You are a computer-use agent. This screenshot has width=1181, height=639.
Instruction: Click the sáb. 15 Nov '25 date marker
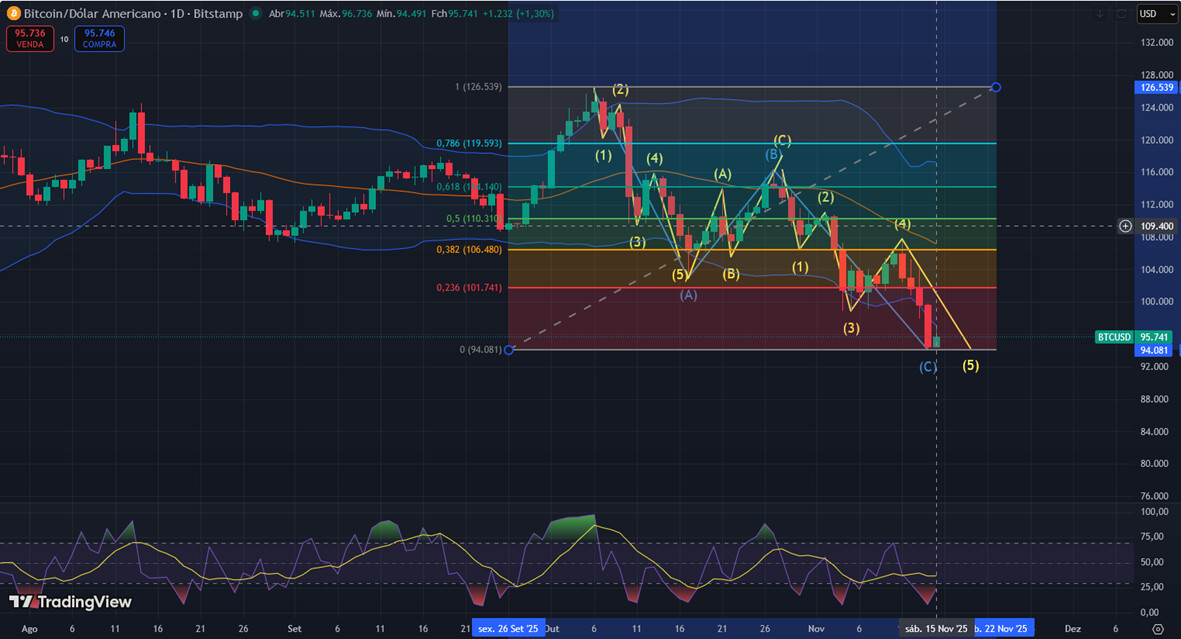tap(936, 629)
